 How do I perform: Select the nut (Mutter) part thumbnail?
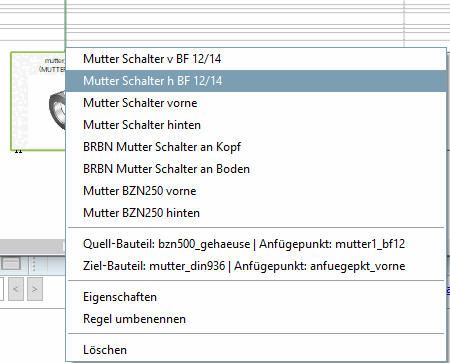[x=38, y=101]
